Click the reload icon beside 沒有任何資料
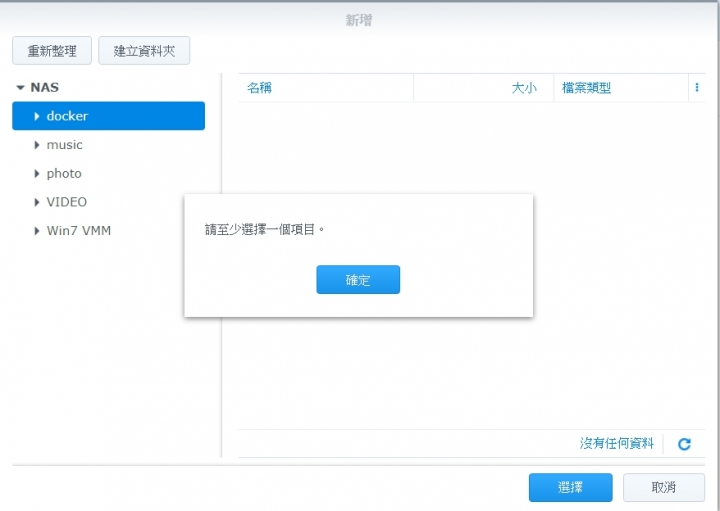The image size is (720, 511). coord(684,444)
